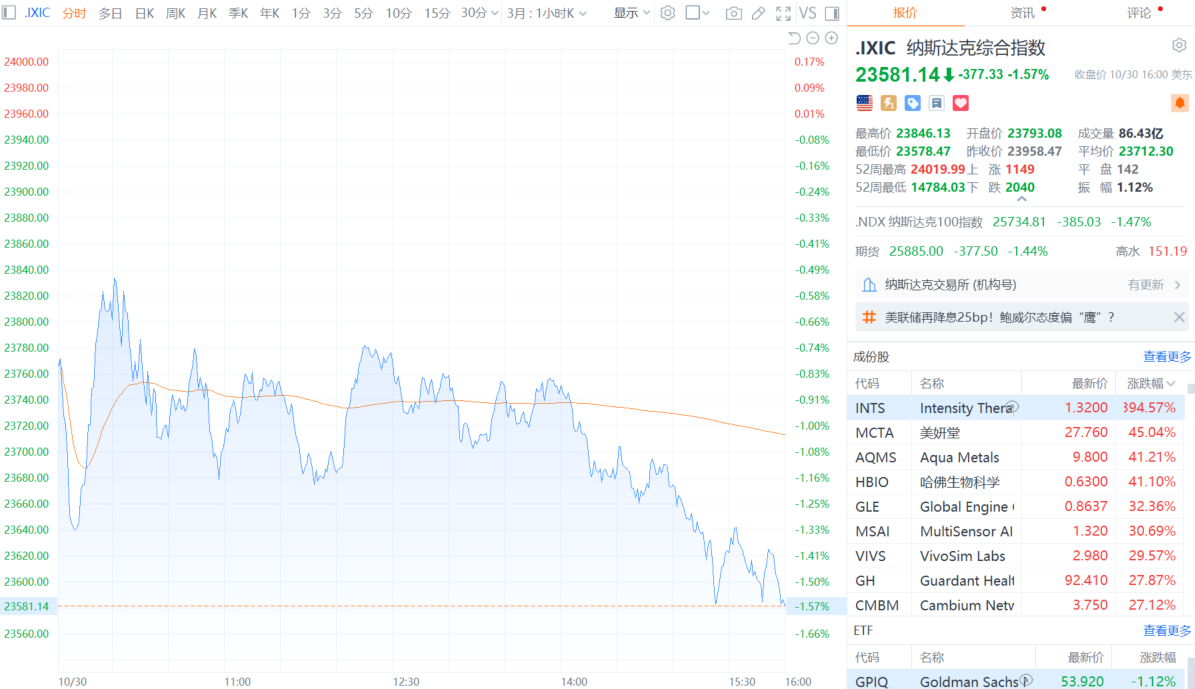
Task: Select the HBIO 哈佛生物科学 row
Action: point(1016,482)
